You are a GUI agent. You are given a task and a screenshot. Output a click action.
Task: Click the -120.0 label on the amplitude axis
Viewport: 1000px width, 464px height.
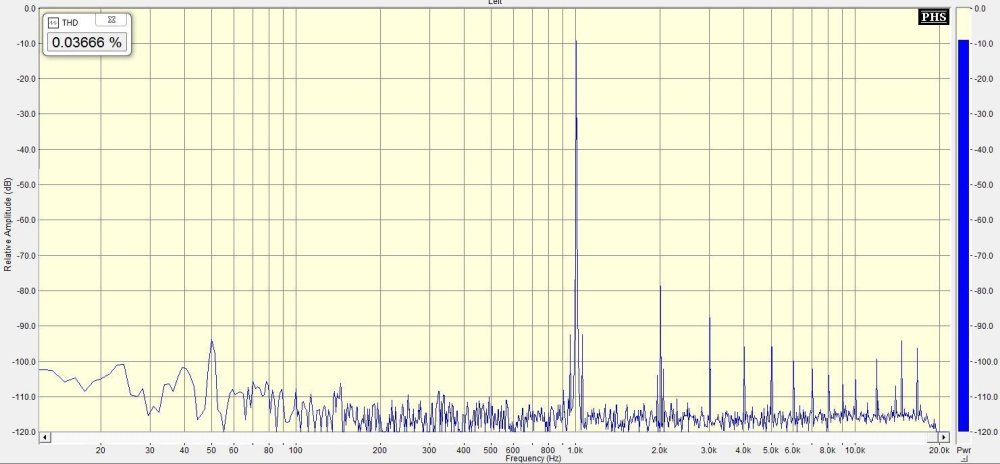coord(22,432)
